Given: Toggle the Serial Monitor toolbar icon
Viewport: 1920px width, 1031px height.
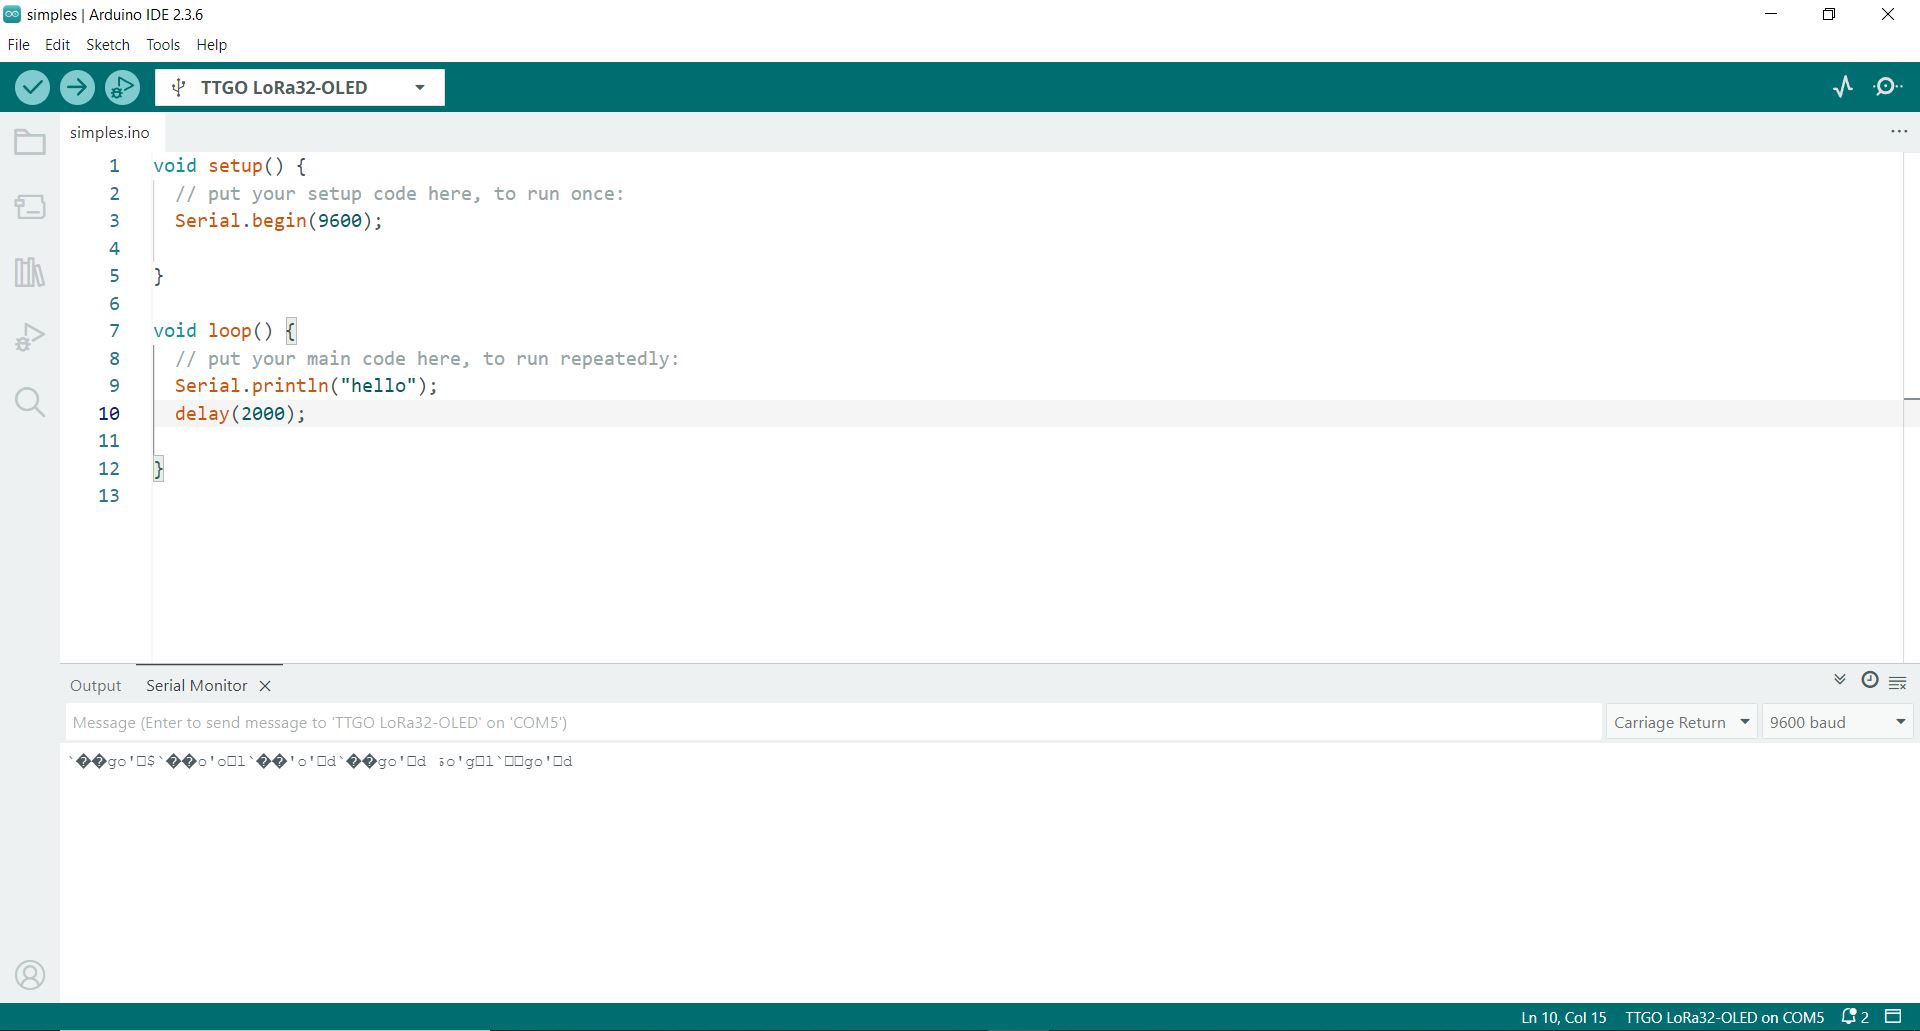Looking at the screenshot, I should 1888,87.
